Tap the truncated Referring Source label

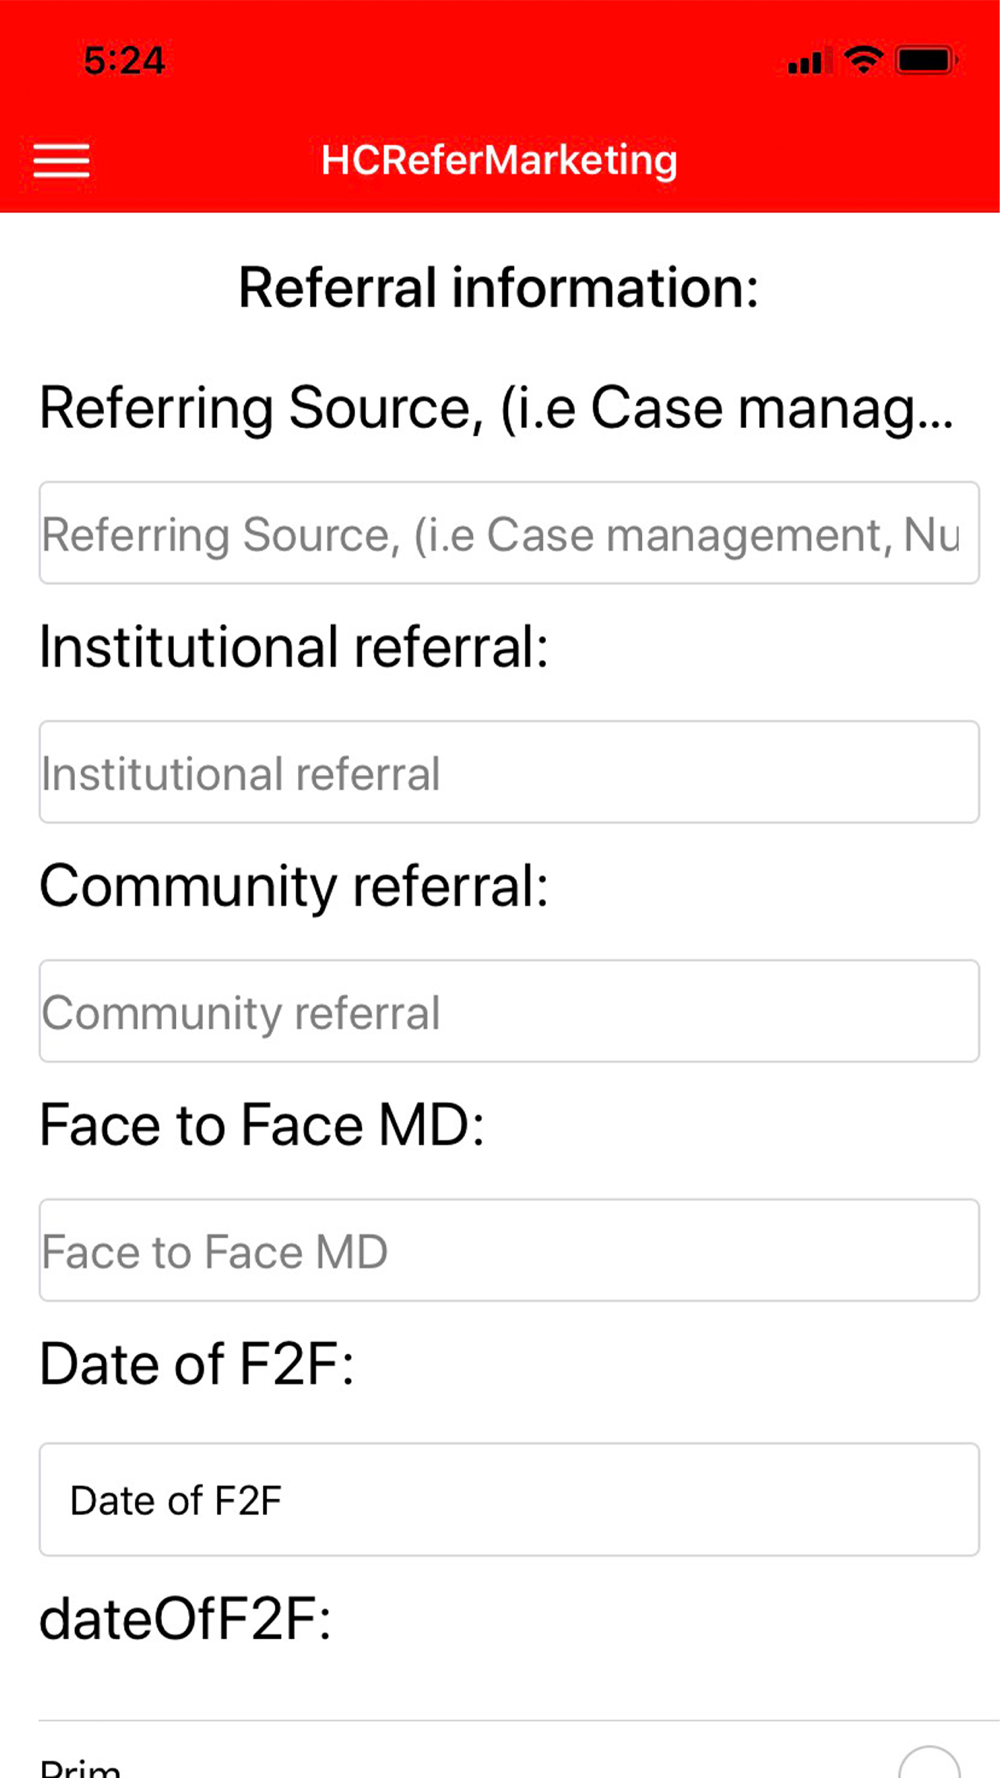[496, 408]
